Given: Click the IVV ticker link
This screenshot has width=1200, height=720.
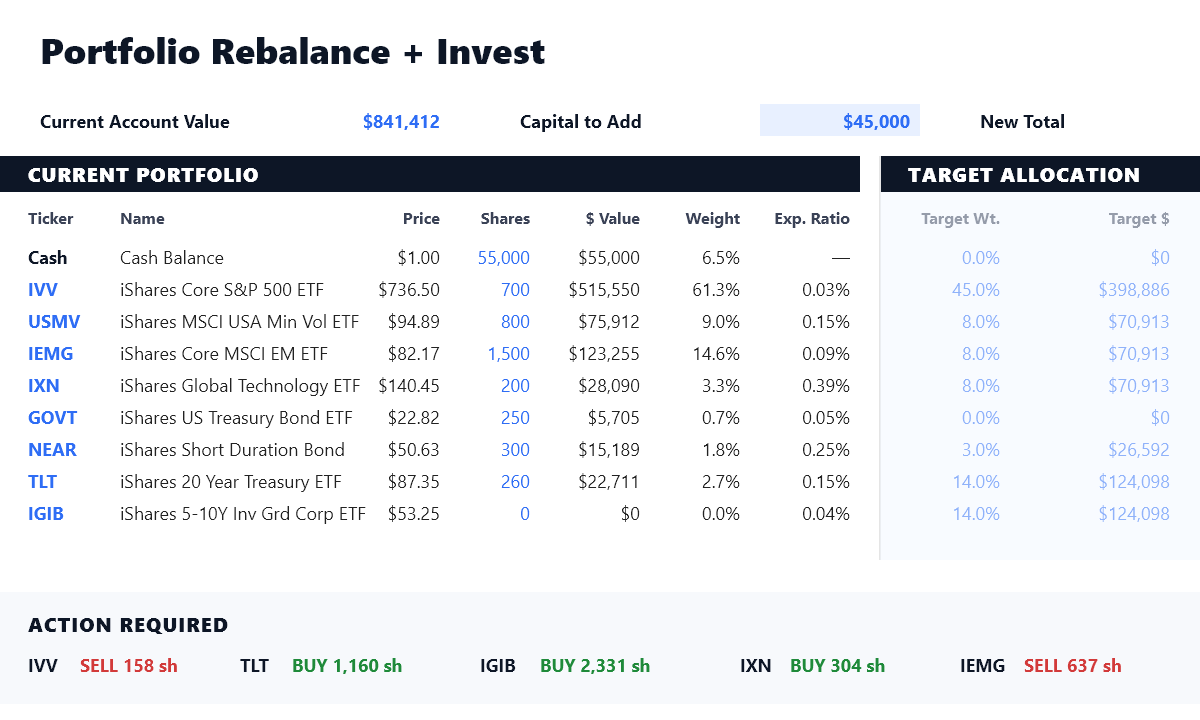Looking at the screenshot, I should click(43, 290).
